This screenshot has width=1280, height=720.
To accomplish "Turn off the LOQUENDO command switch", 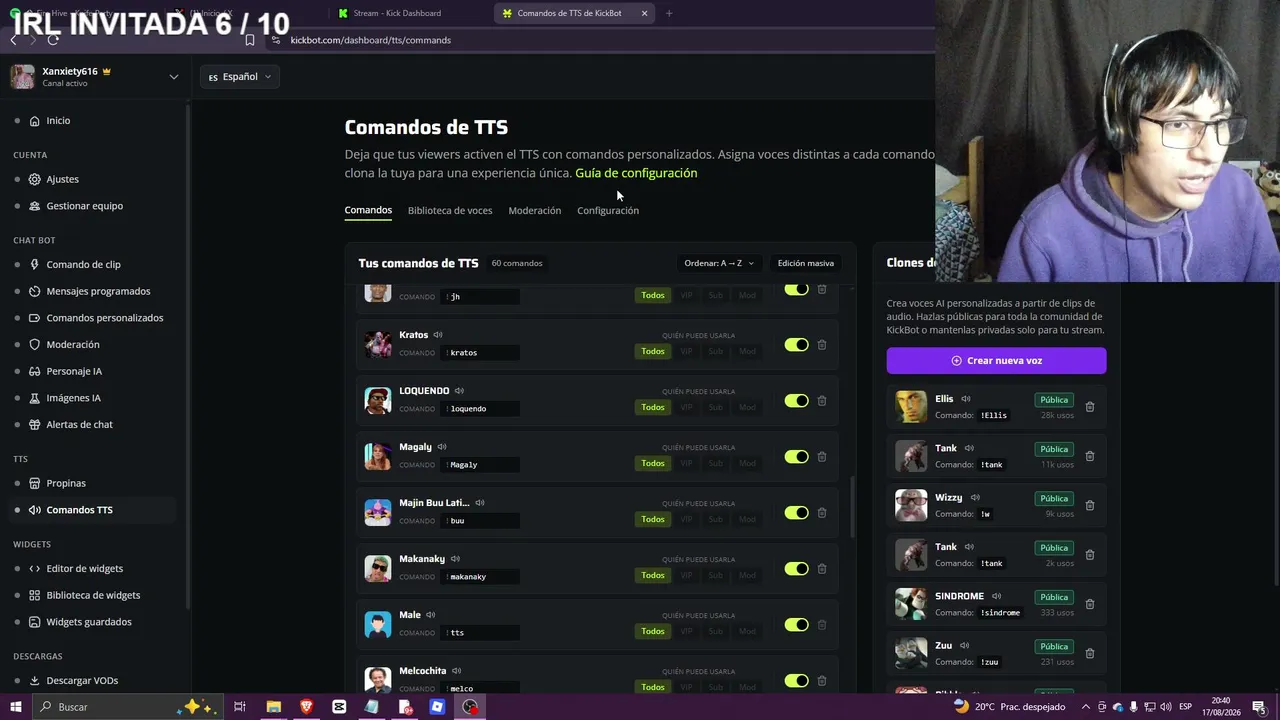I will click(796, 401).
